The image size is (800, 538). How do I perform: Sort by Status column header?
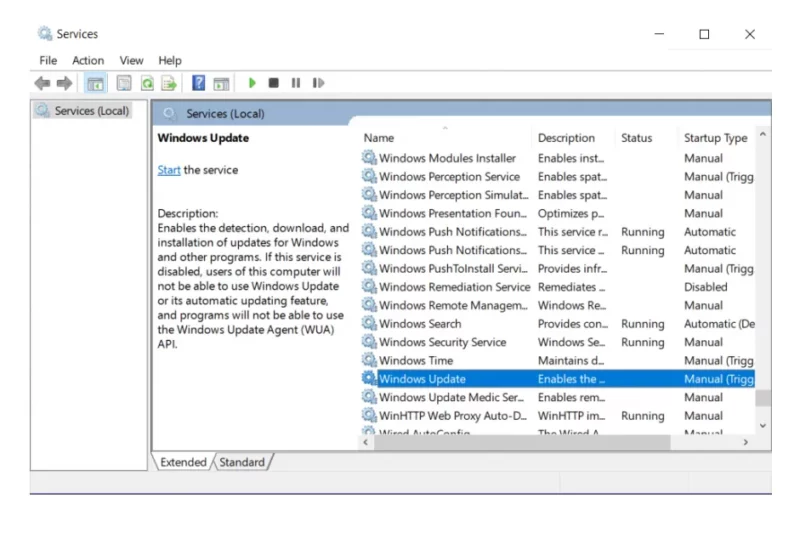coord(636,138)
